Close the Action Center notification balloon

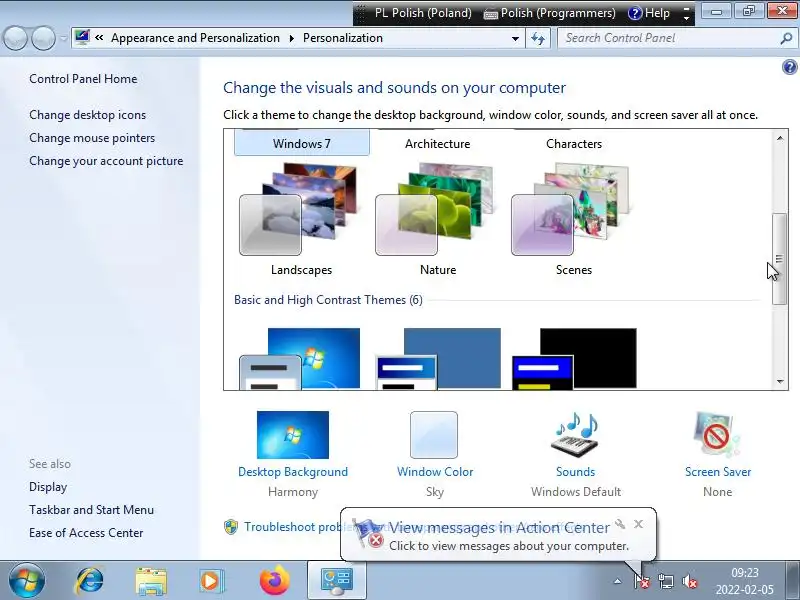pyautogui.click(x=638, y=524)
